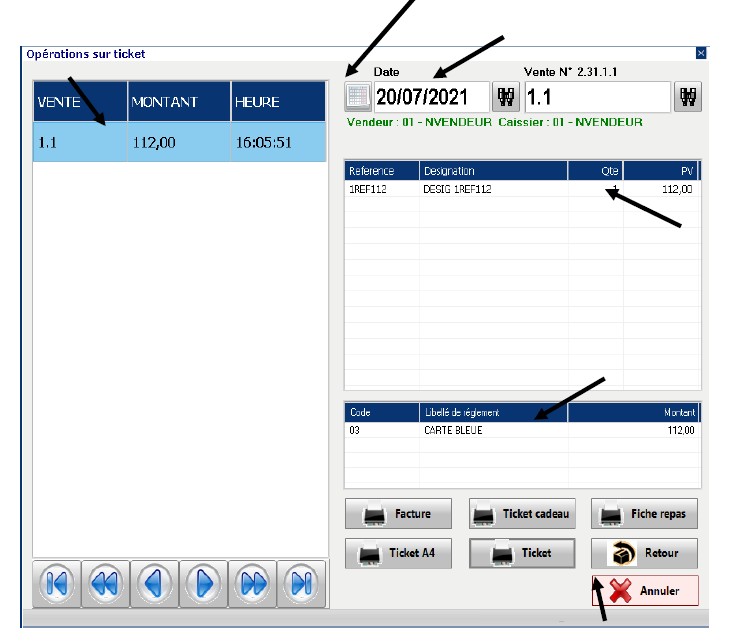Click binoculars search icon next to sale number
Viewport: 745px width, 642px height.
coord(688,97)
